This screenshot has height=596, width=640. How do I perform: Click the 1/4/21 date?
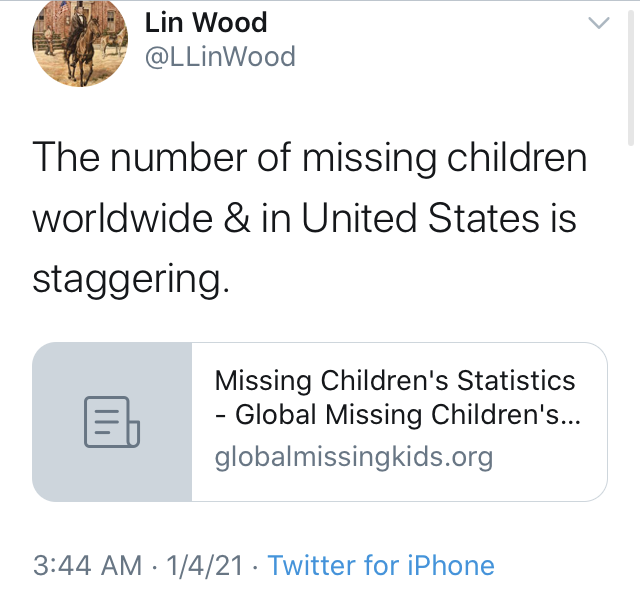tap(204, 565)
